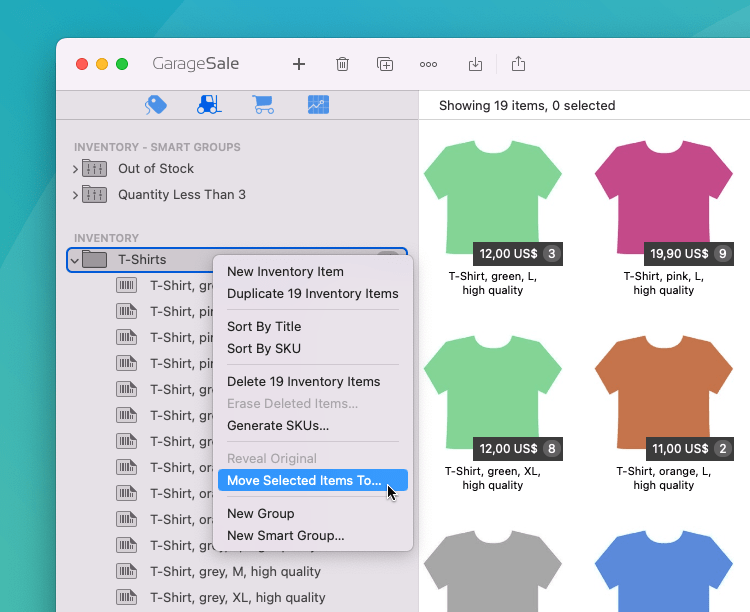Click 'T-Shirt, green, L, high quality' caption
Viewport: 750px width, 612px height.
pyautogui.click(x=493, y=283)
